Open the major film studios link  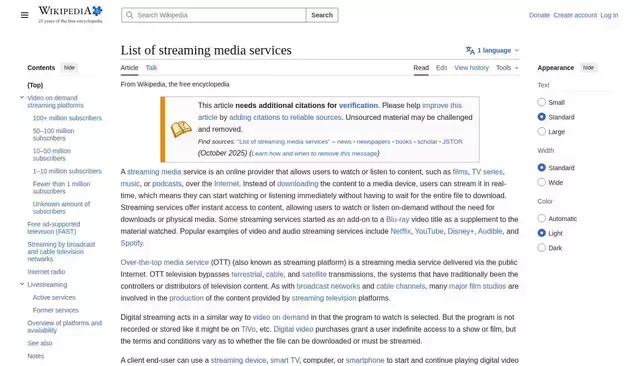[477, 286]
